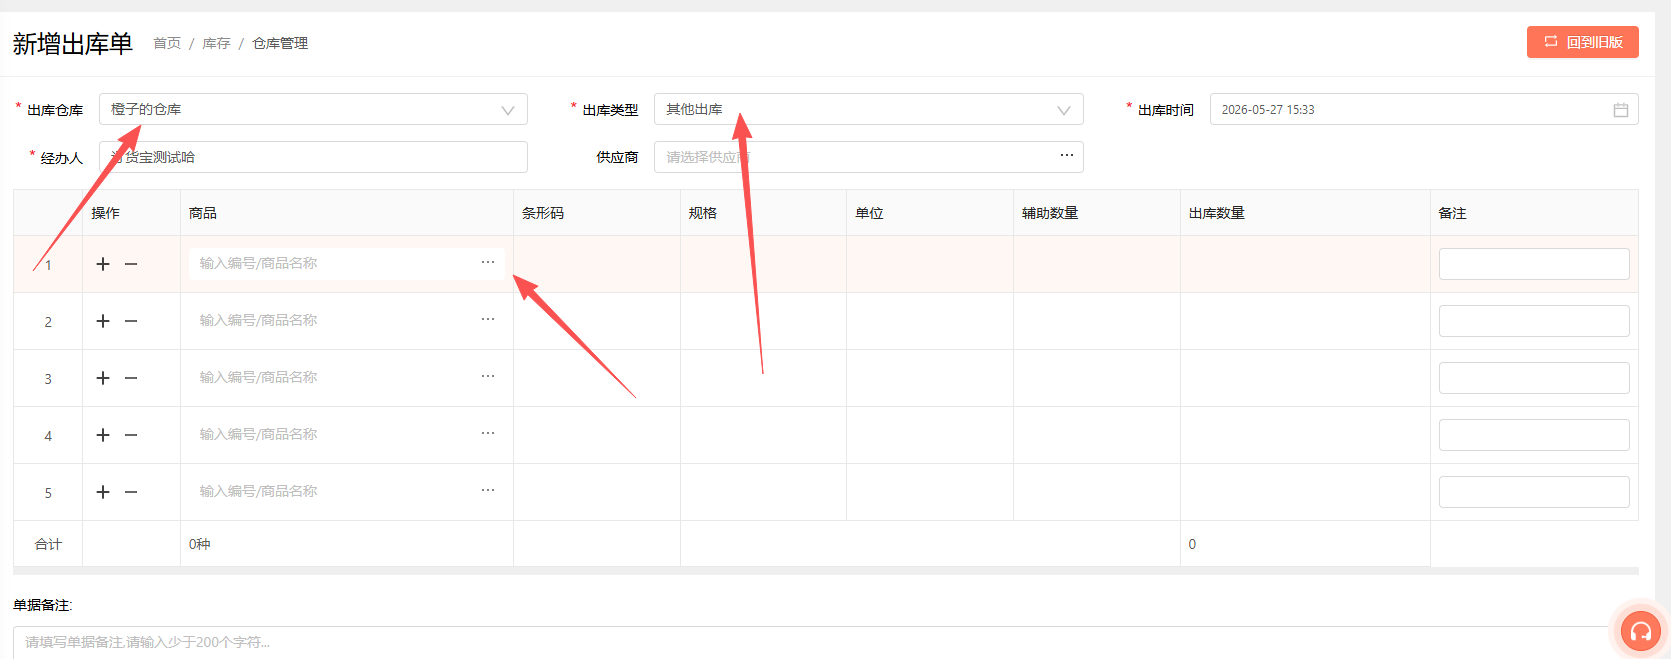Open product picker ellipsis in row 2

click(x=488, y=319)
